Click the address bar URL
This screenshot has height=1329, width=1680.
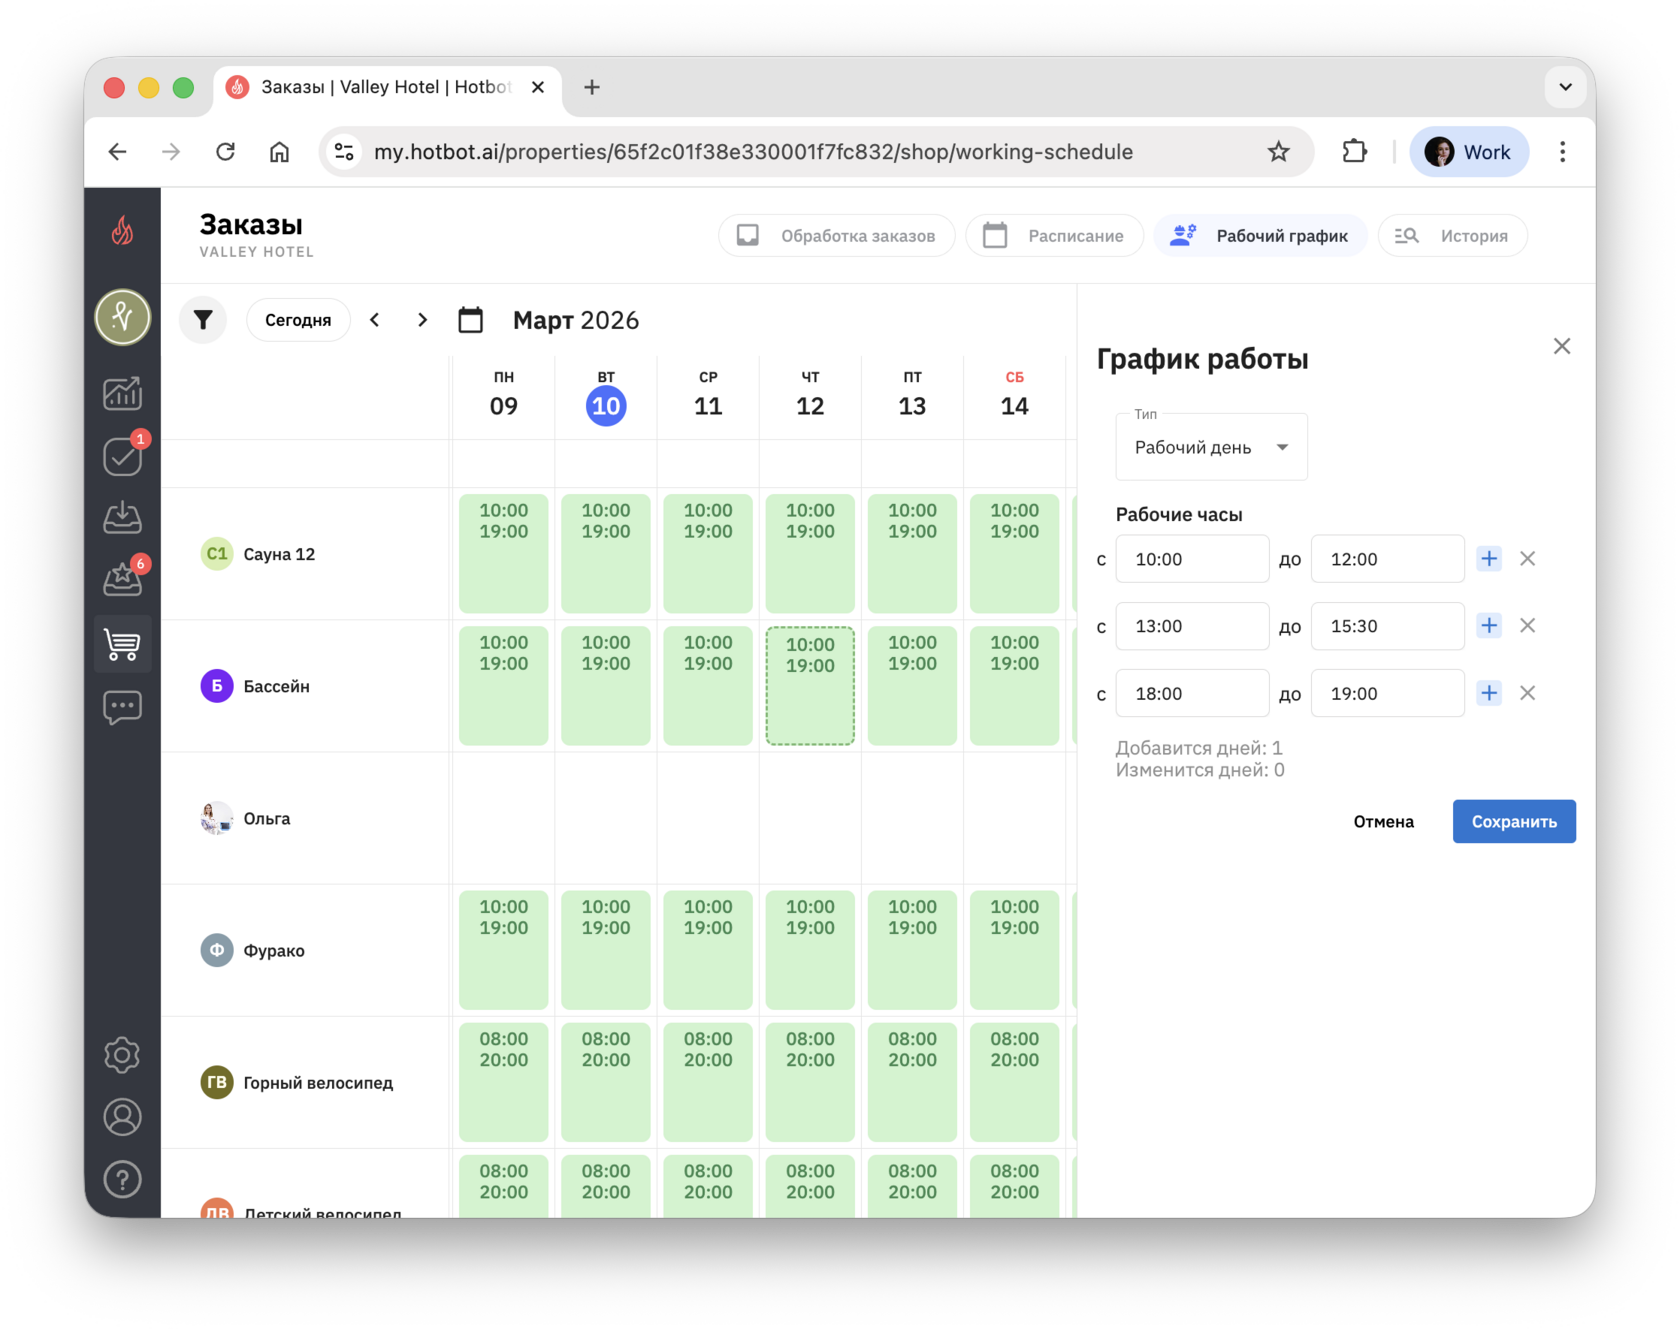(753, 152)
